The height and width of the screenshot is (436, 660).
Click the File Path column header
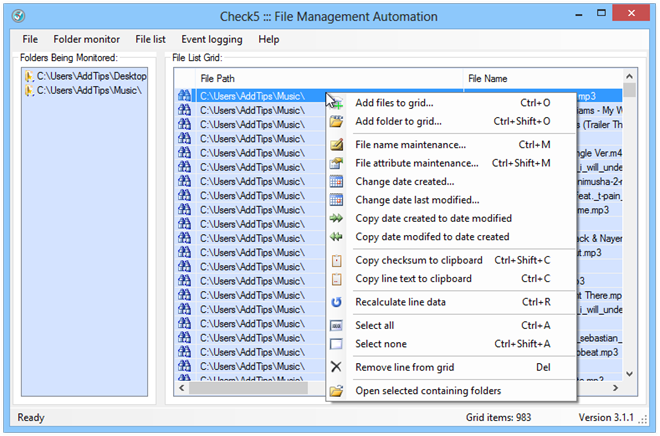click(329, 79)
